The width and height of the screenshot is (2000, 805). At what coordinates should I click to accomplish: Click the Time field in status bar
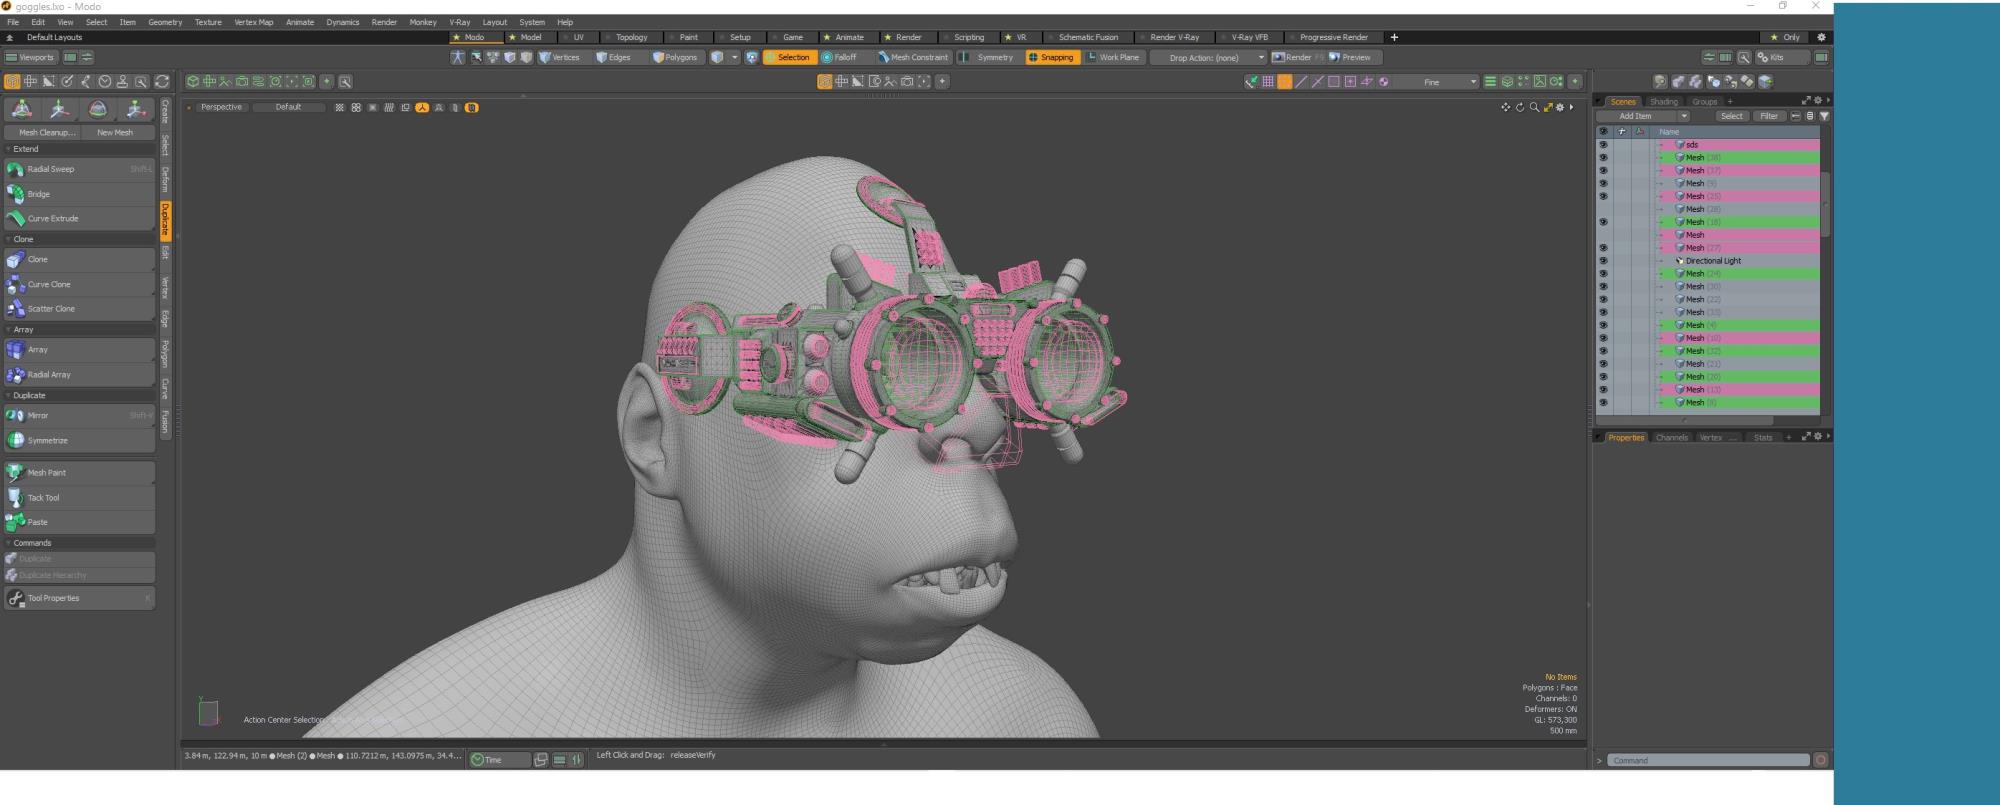tap(500, 760)
